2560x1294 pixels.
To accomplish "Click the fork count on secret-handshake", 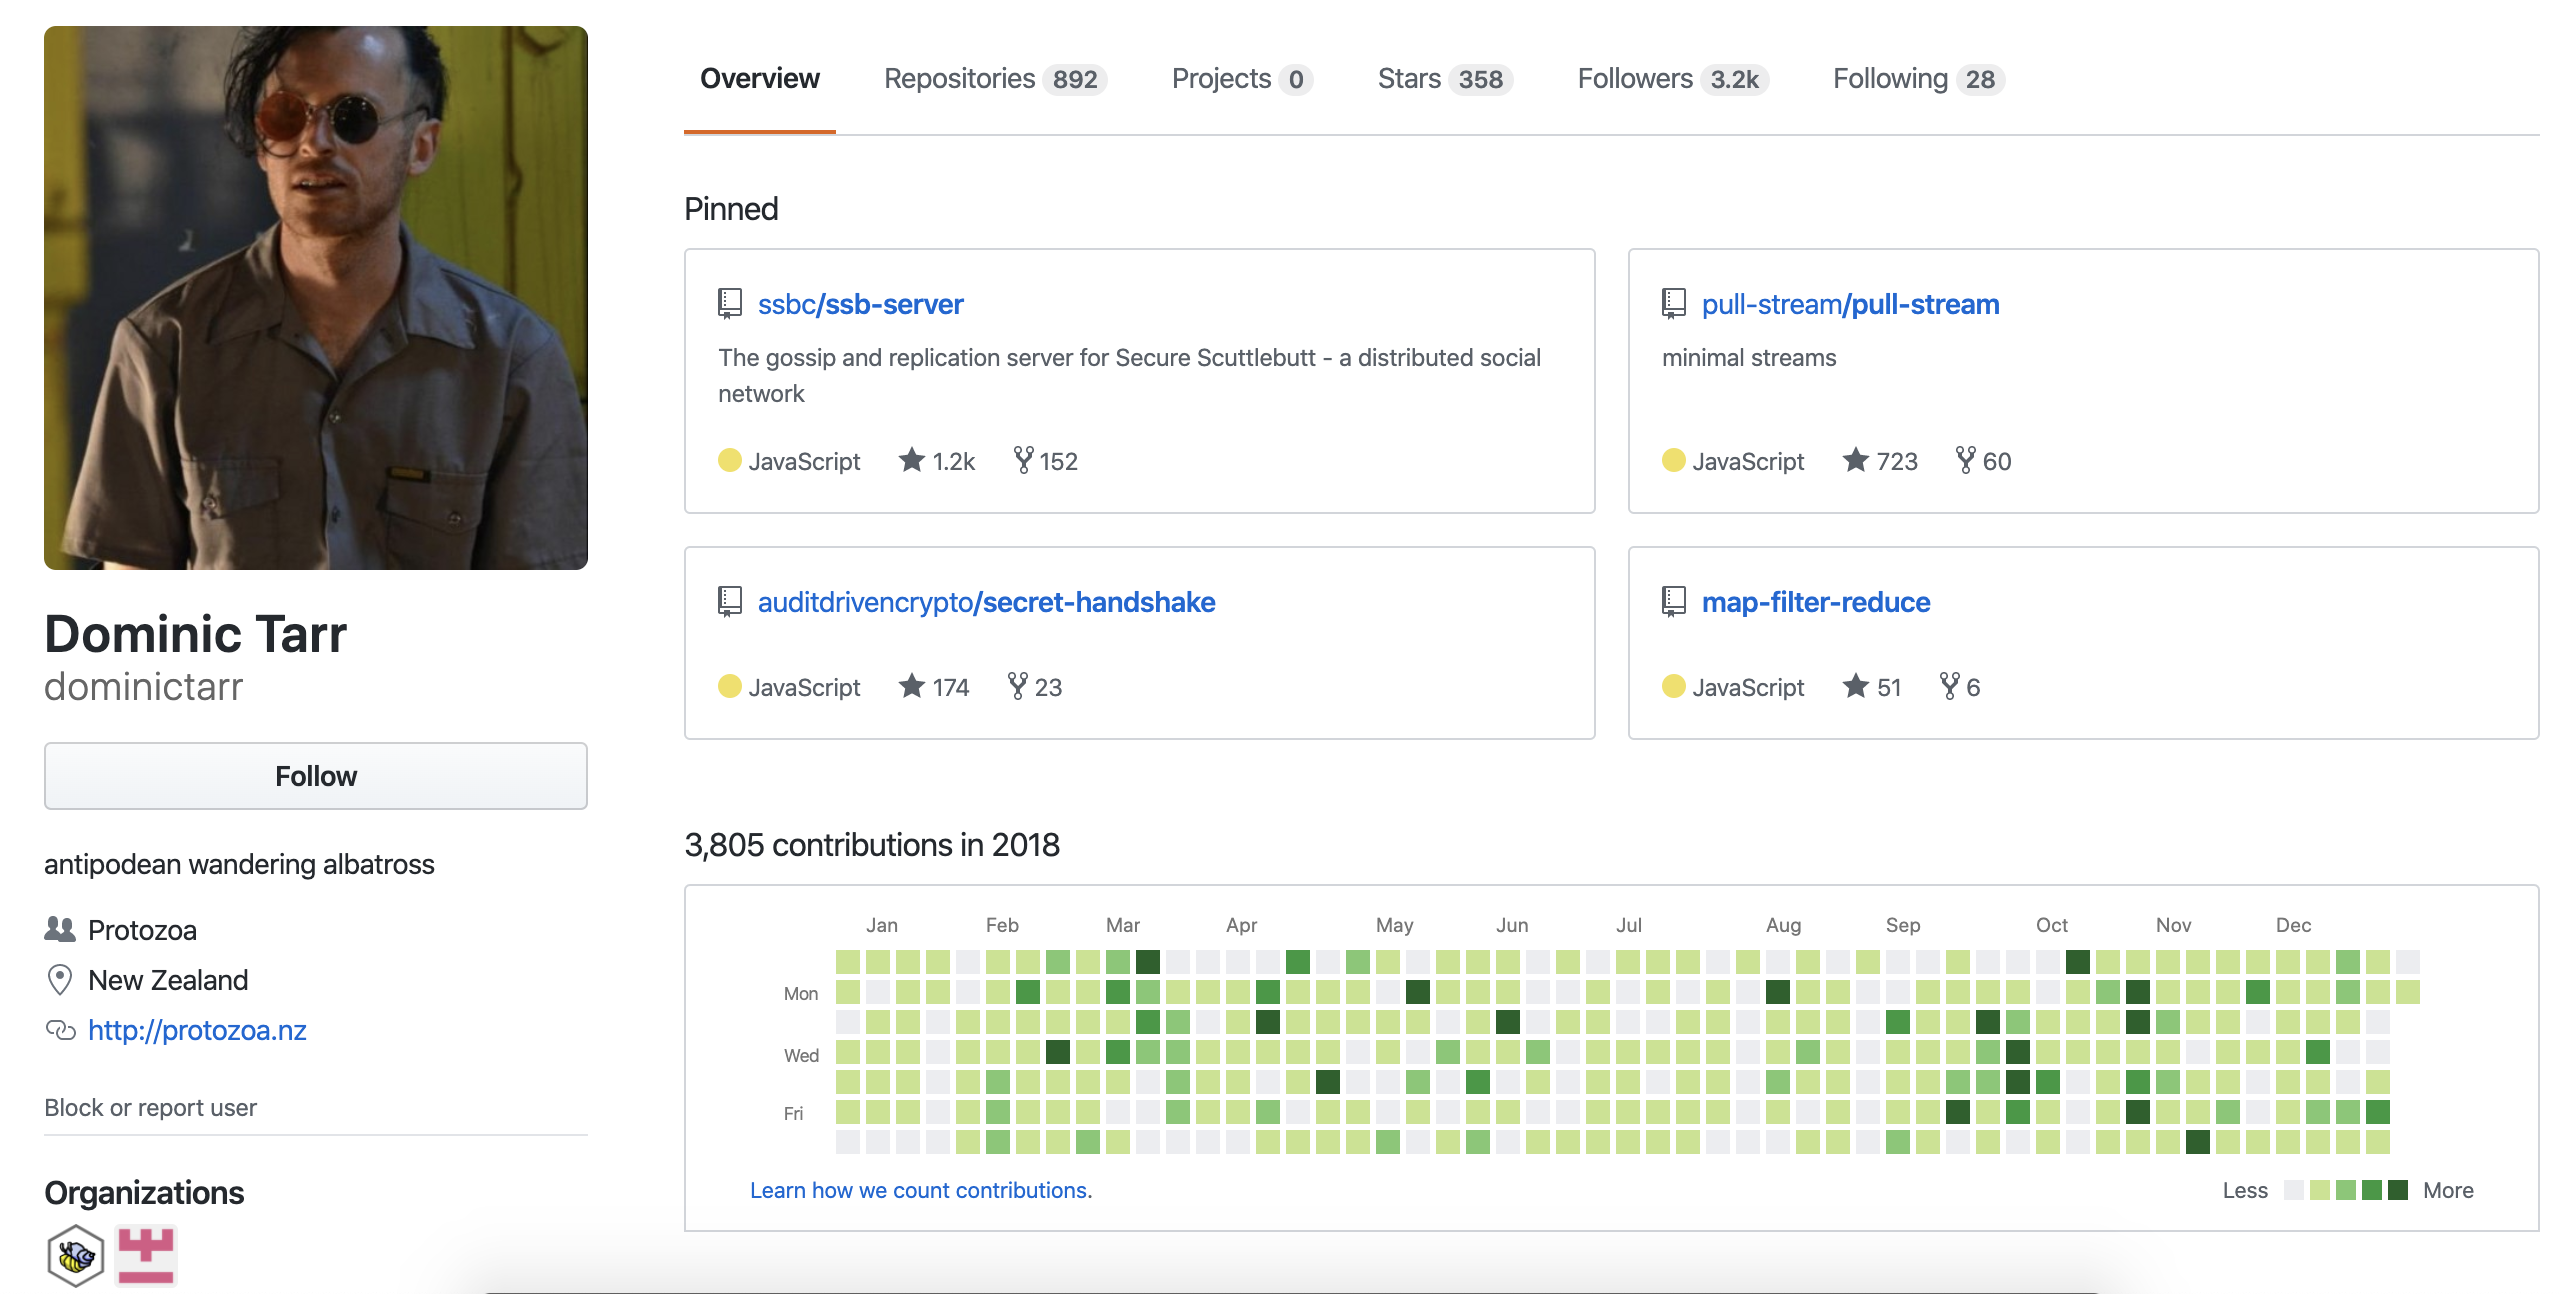I will 1048,687.
